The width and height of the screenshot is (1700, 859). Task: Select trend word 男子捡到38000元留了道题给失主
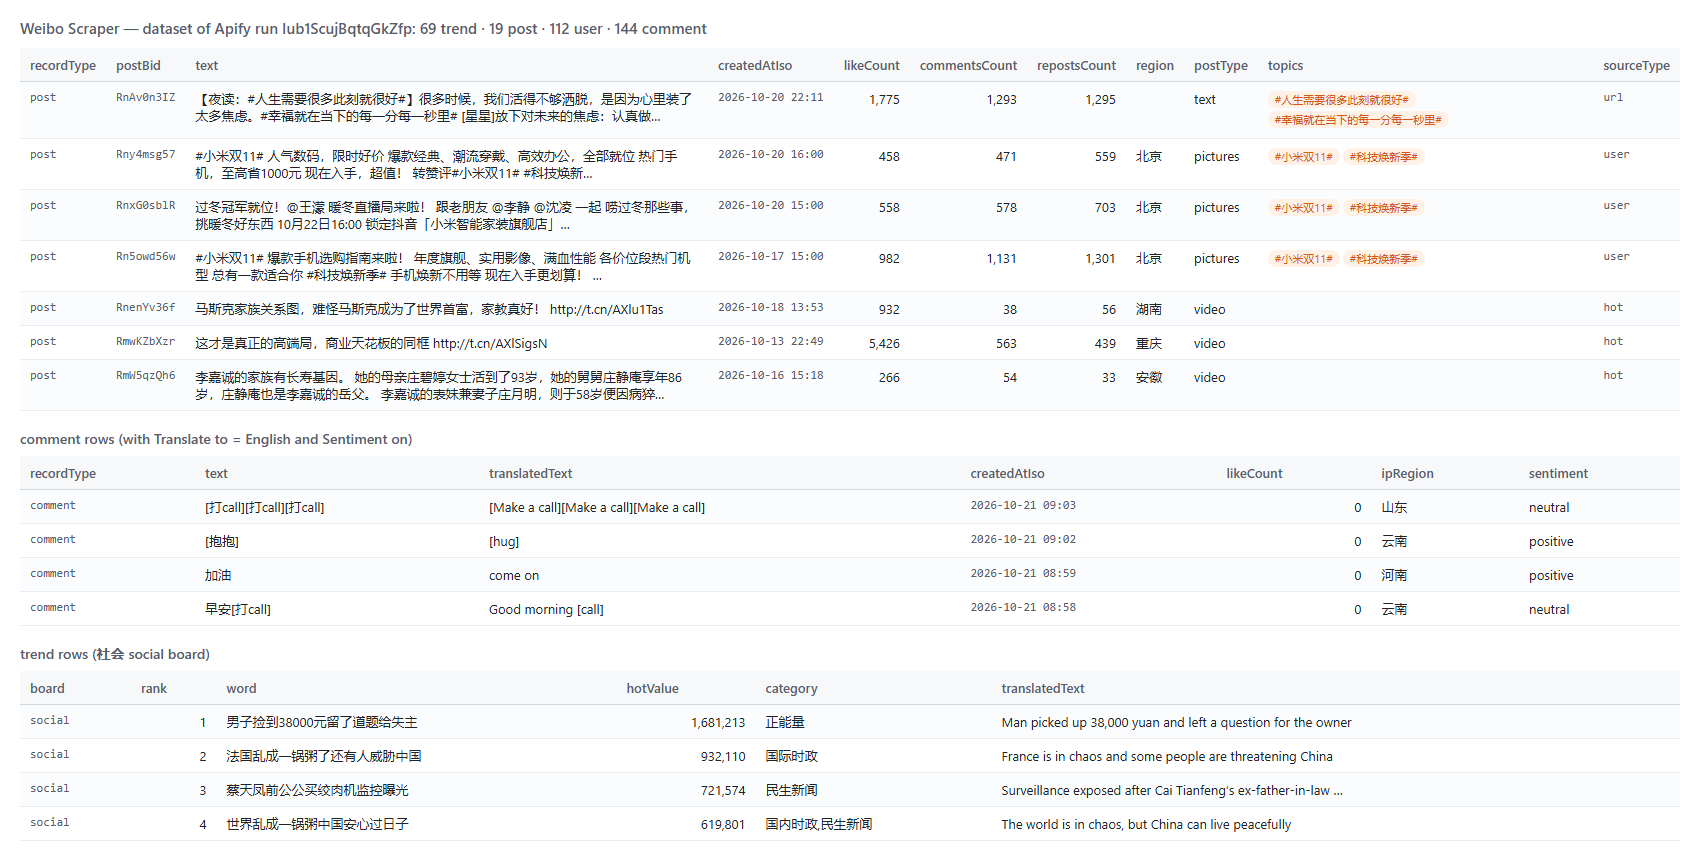click(322, 723)
